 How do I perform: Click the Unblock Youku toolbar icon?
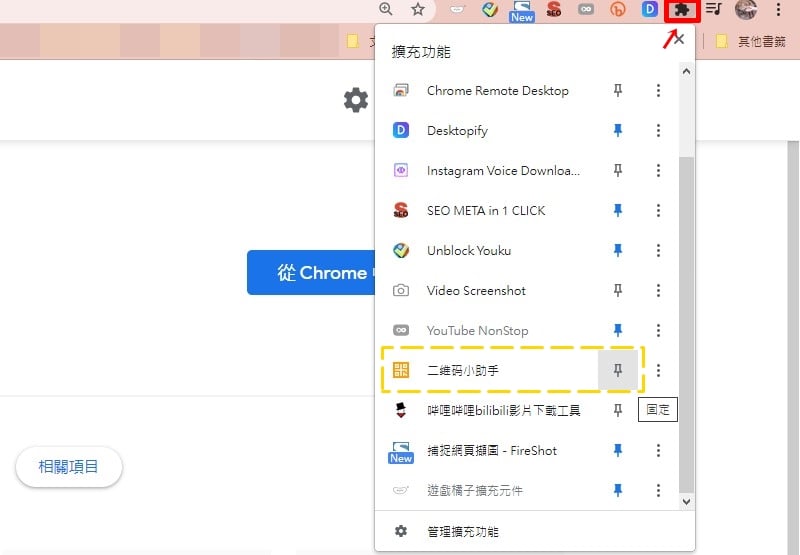(x=490, y=9)
